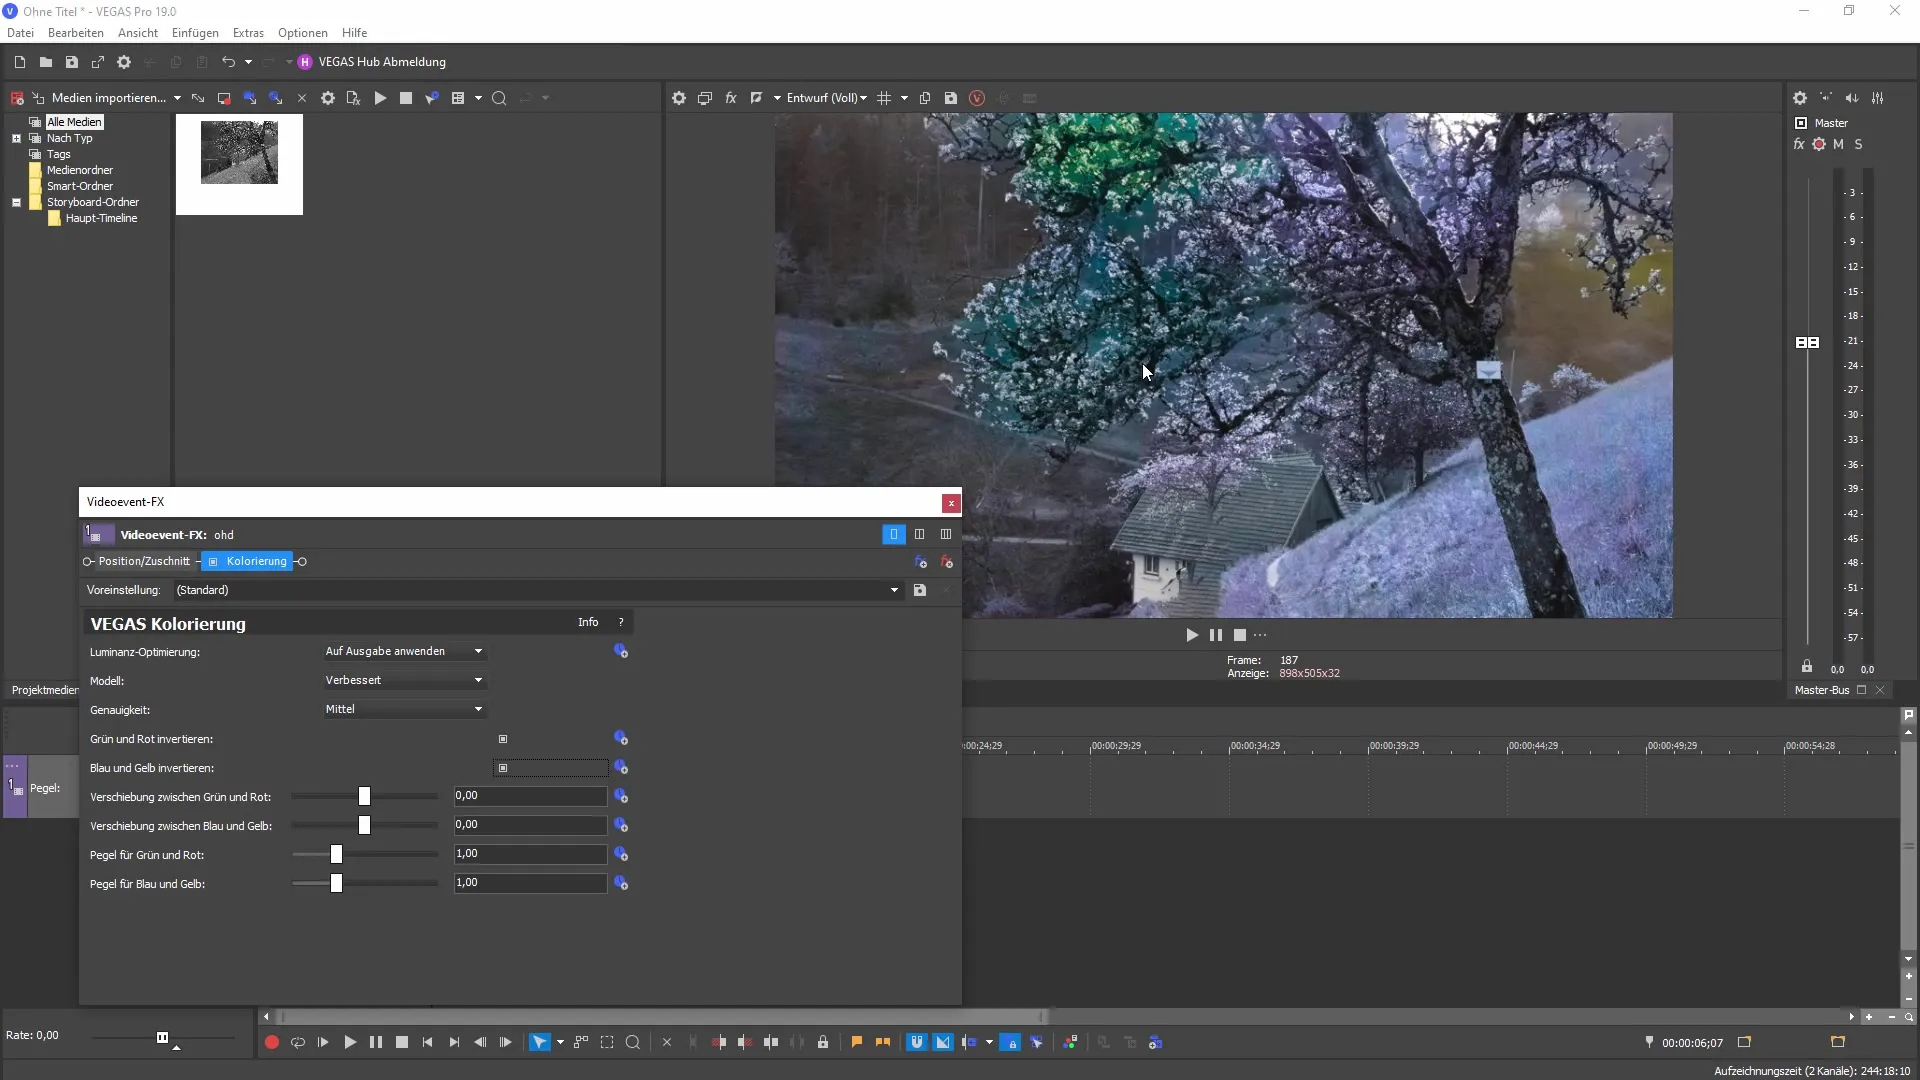Copy snapshot to clipboard in preview toolbar

pyautogui.click(x=925, y=98)
